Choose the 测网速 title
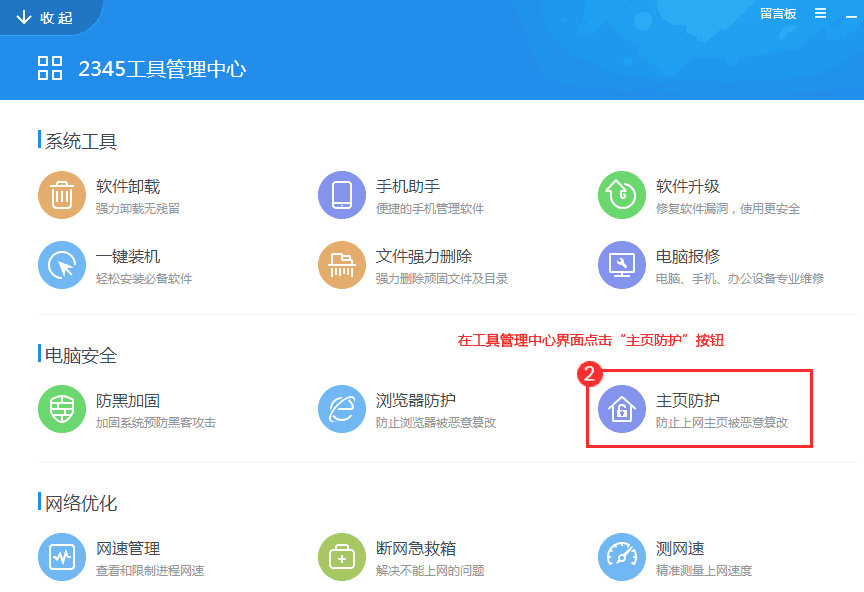 680,548
